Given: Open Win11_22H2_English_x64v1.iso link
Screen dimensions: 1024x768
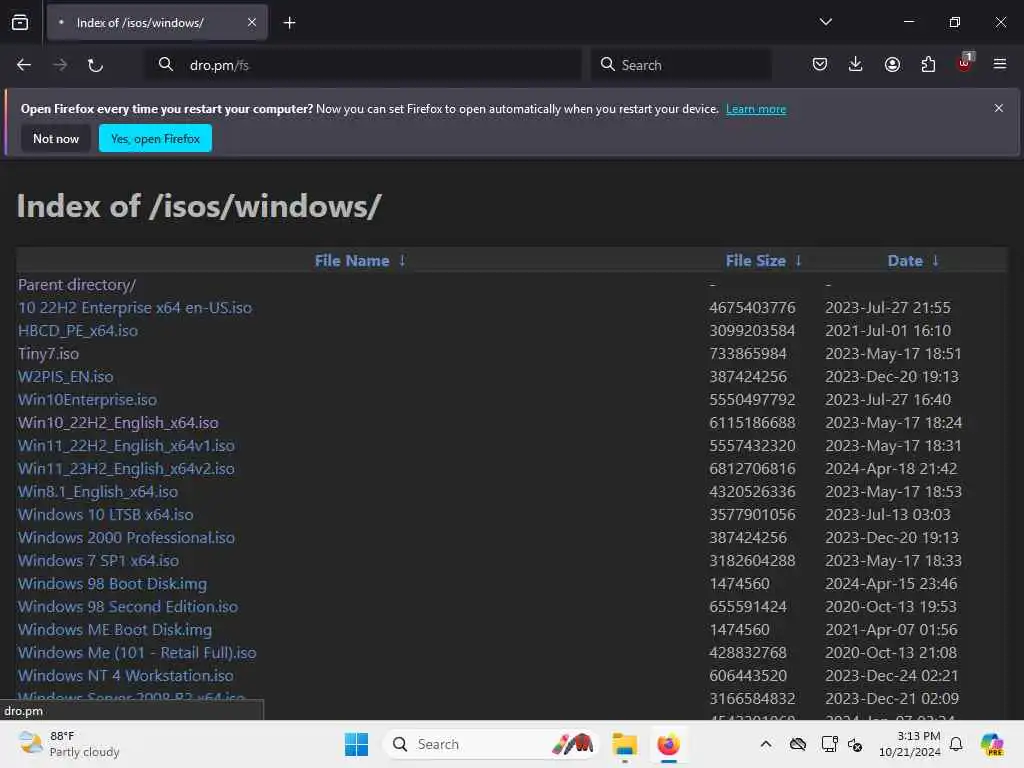Looking at the screenshot, I should tap(126, 445).
